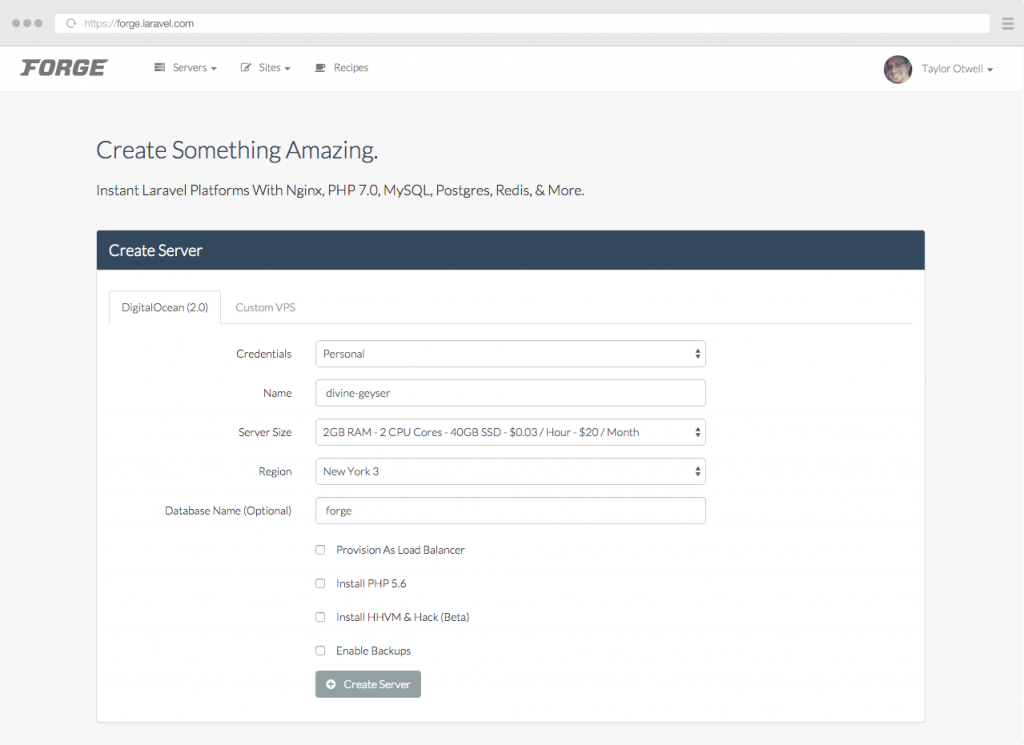The height and width of the screenshot is (745, 1024).
Task: Switch to the Custom VPS tab
Action: [265, 307]
